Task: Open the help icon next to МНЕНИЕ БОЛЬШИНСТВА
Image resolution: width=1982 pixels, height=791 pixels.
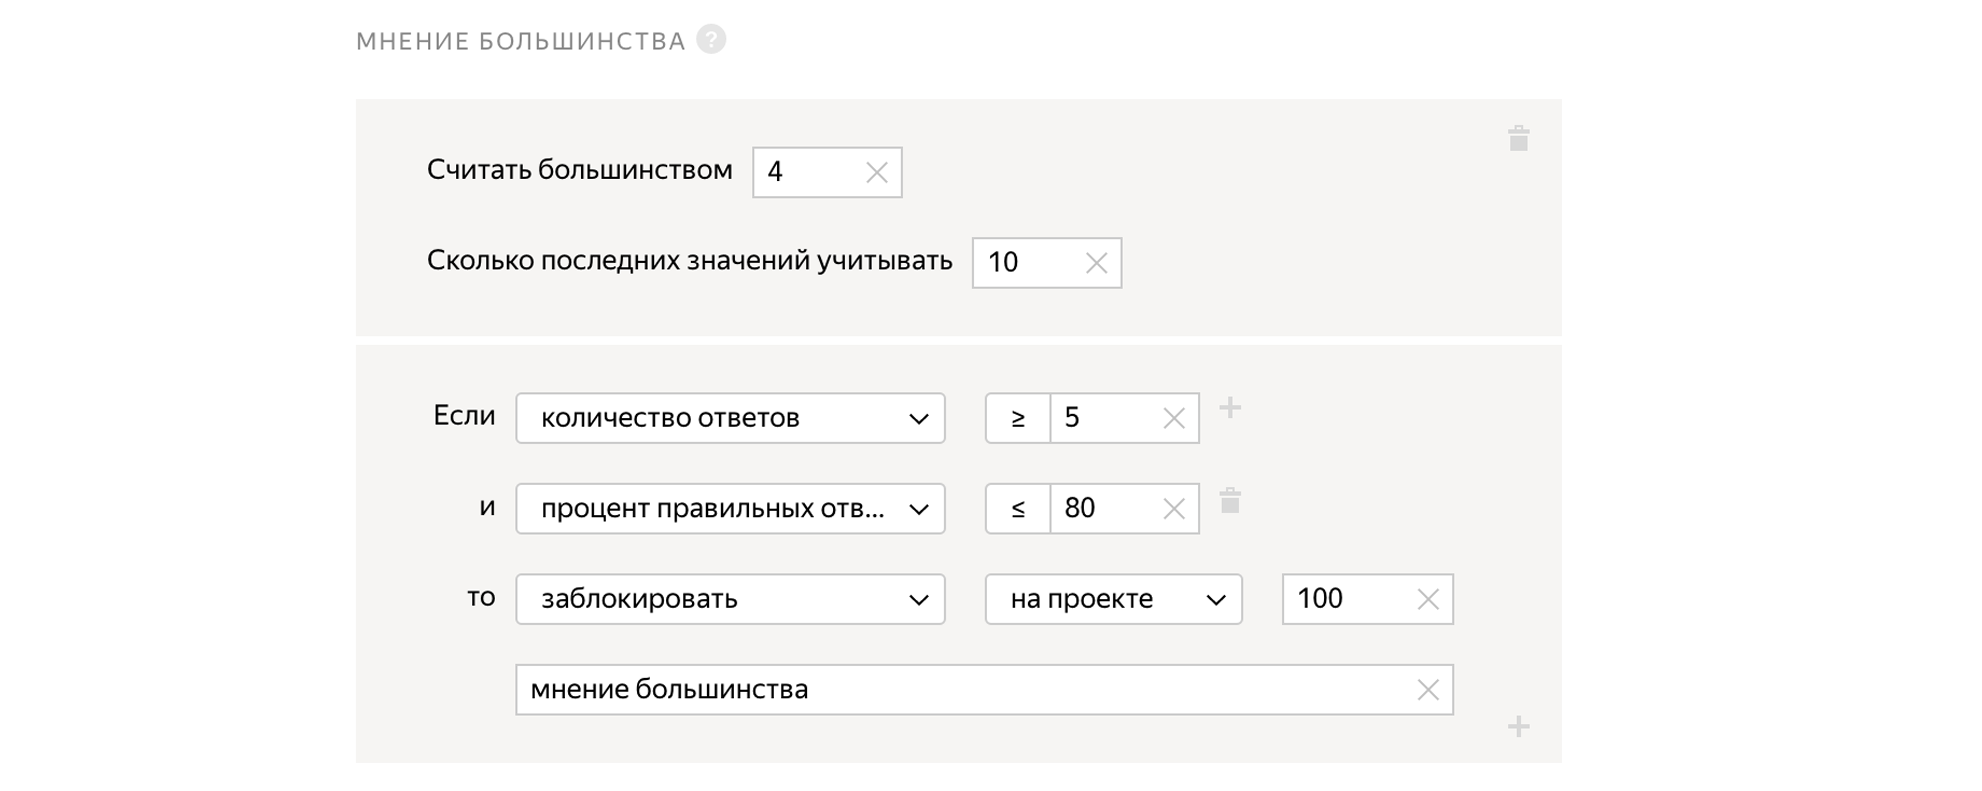Action: point(711,40)
